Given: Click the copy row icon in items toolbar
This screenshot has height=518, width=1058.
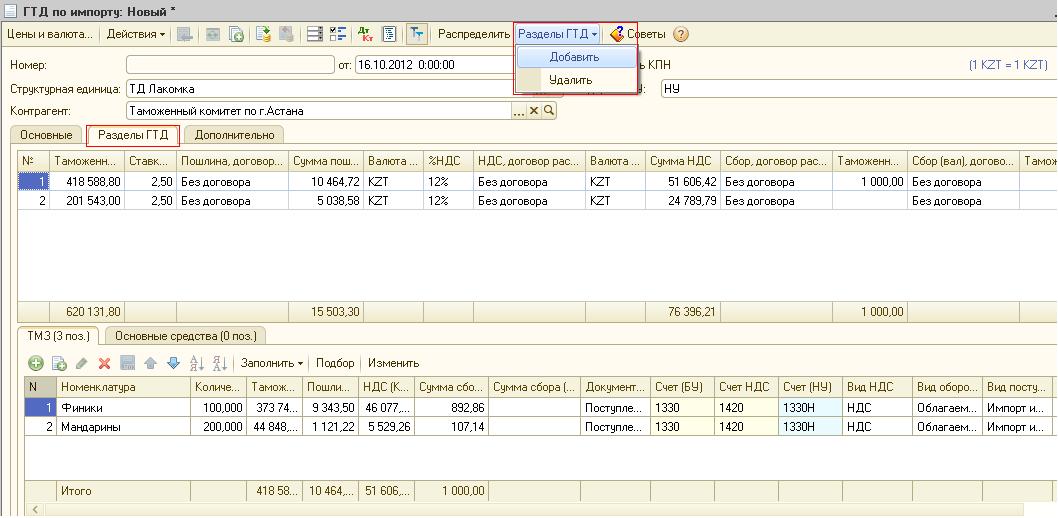Looking at the screenshot, I should pyautogui.click(x=58, y=363).
